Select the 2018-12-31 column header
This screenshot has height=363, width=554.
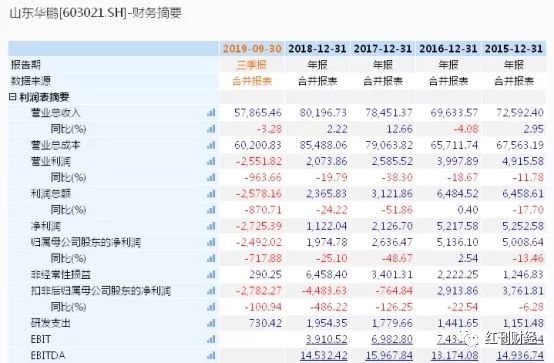point(317,48)
